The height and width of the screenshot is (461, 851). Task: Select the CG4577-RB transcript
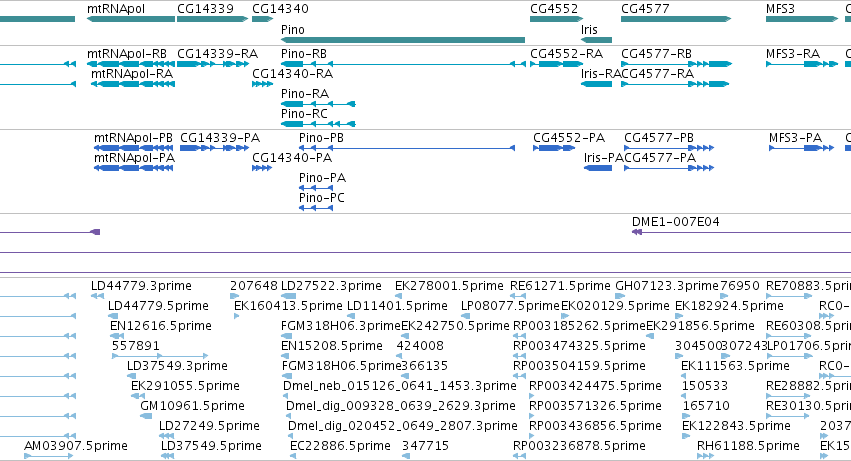pos(676,64)
